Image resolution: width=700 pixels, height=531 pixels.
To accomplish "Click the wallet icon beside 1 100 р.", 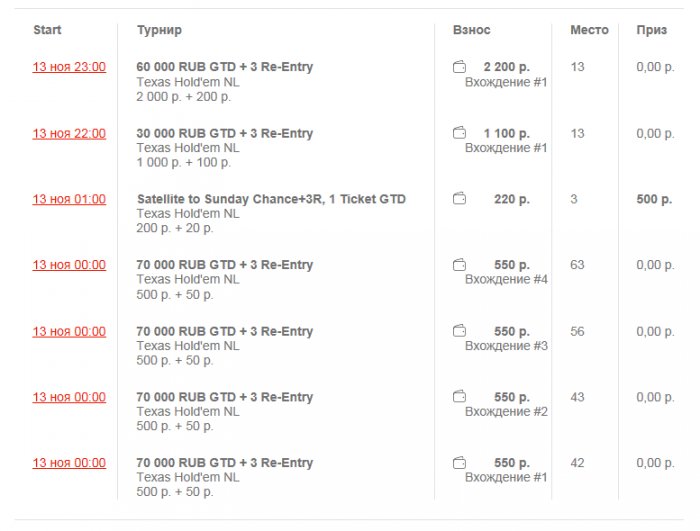I will pyautogui.click(x=459, y=133).
